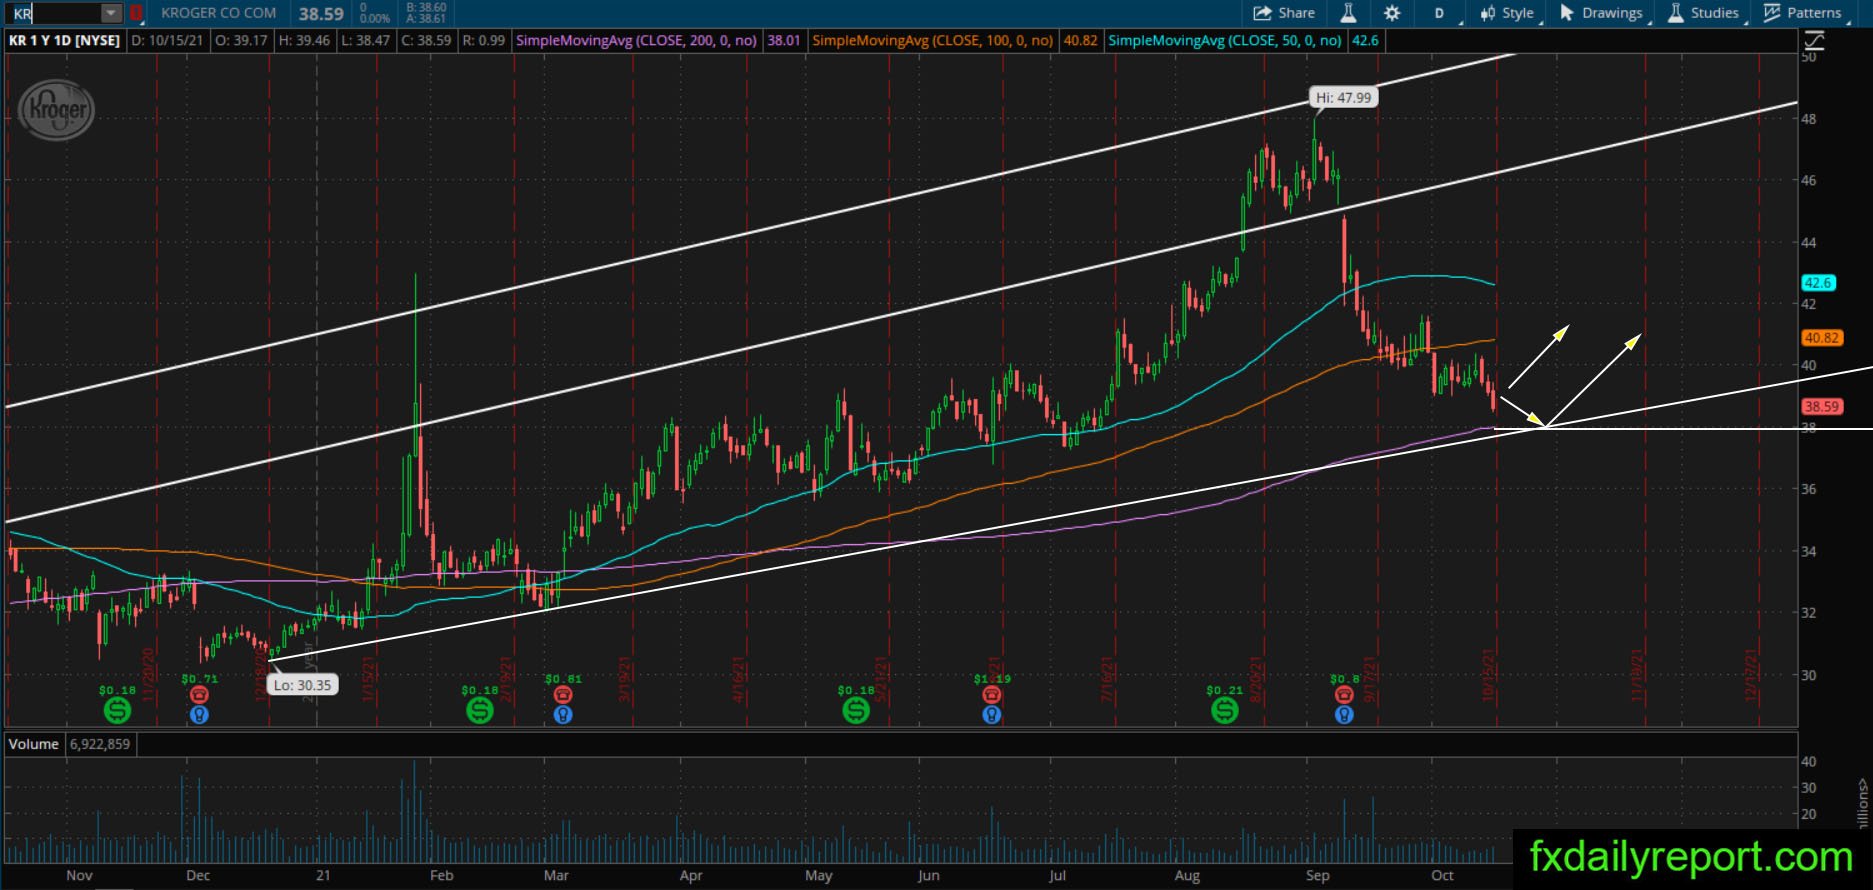This screenshot has height=890, width=1873.
Task: Click the Share button
Action: click(1284, 13)
